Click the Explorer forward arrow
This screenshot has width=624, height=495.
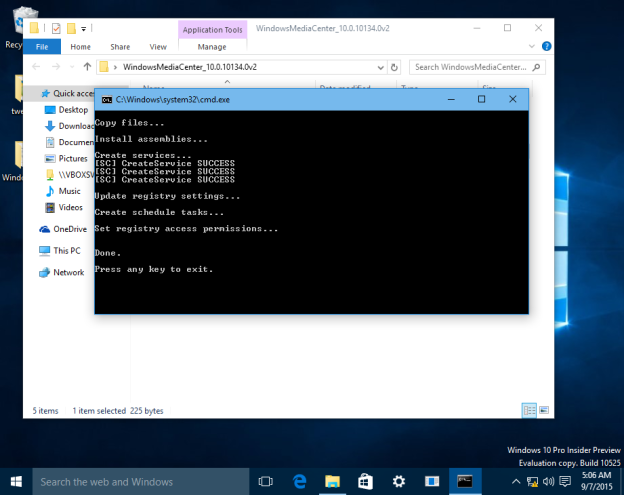click(x=56, y=67)
